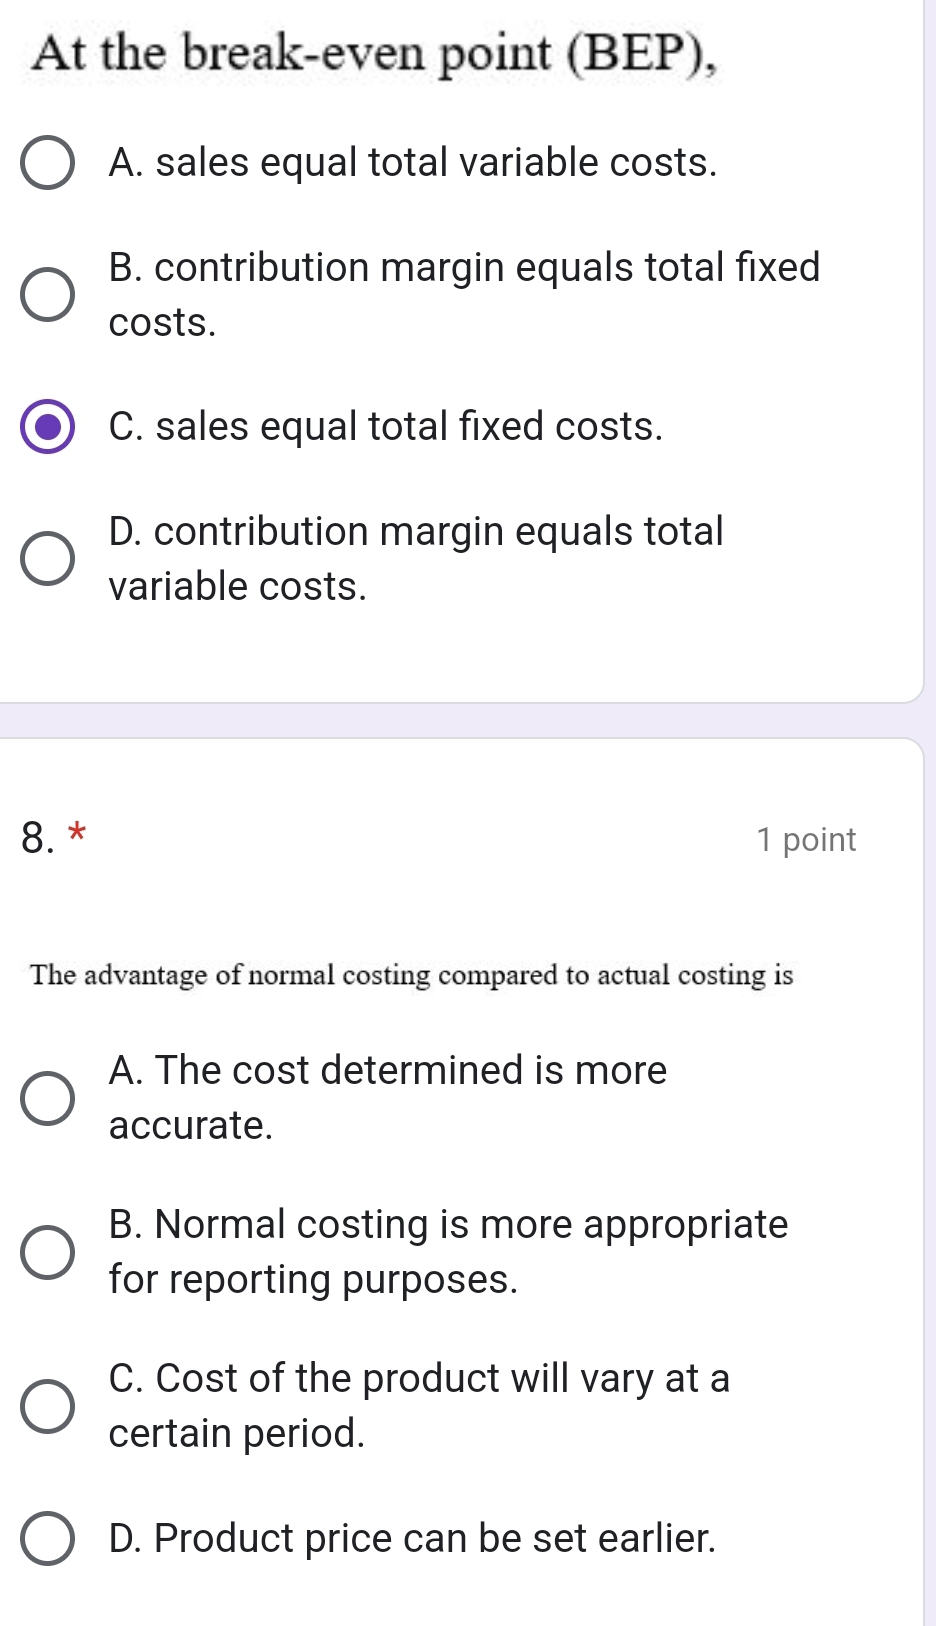Pick radio C cost of product will vary
Image resolution: width=936 pixels, height=1626 pixels.
(47, 1406)
